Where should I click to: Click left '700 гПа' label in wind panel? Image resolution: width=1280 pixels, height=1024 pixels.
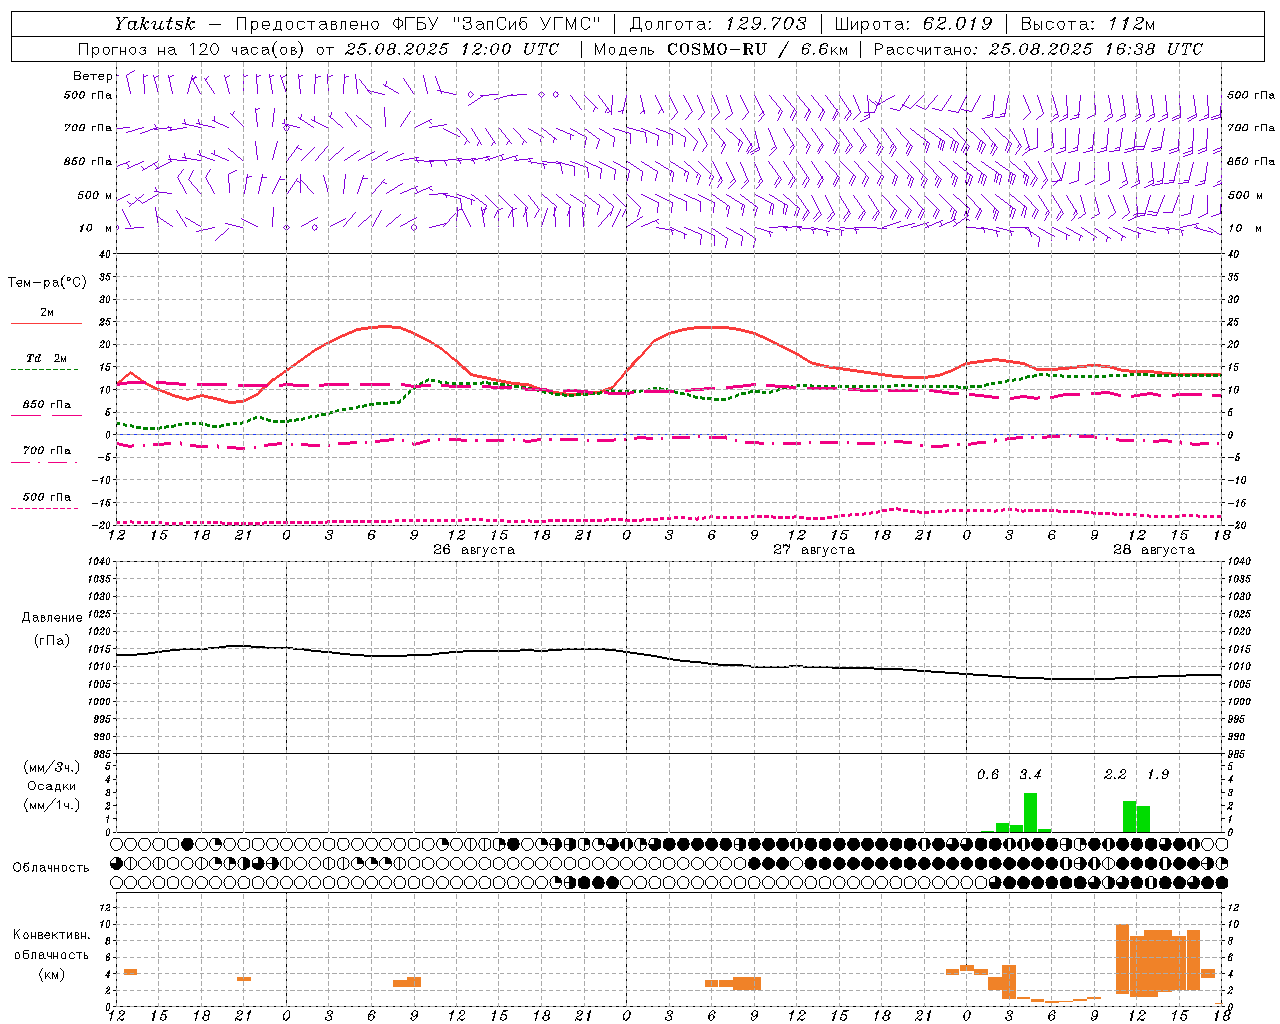tap(88, 128)
